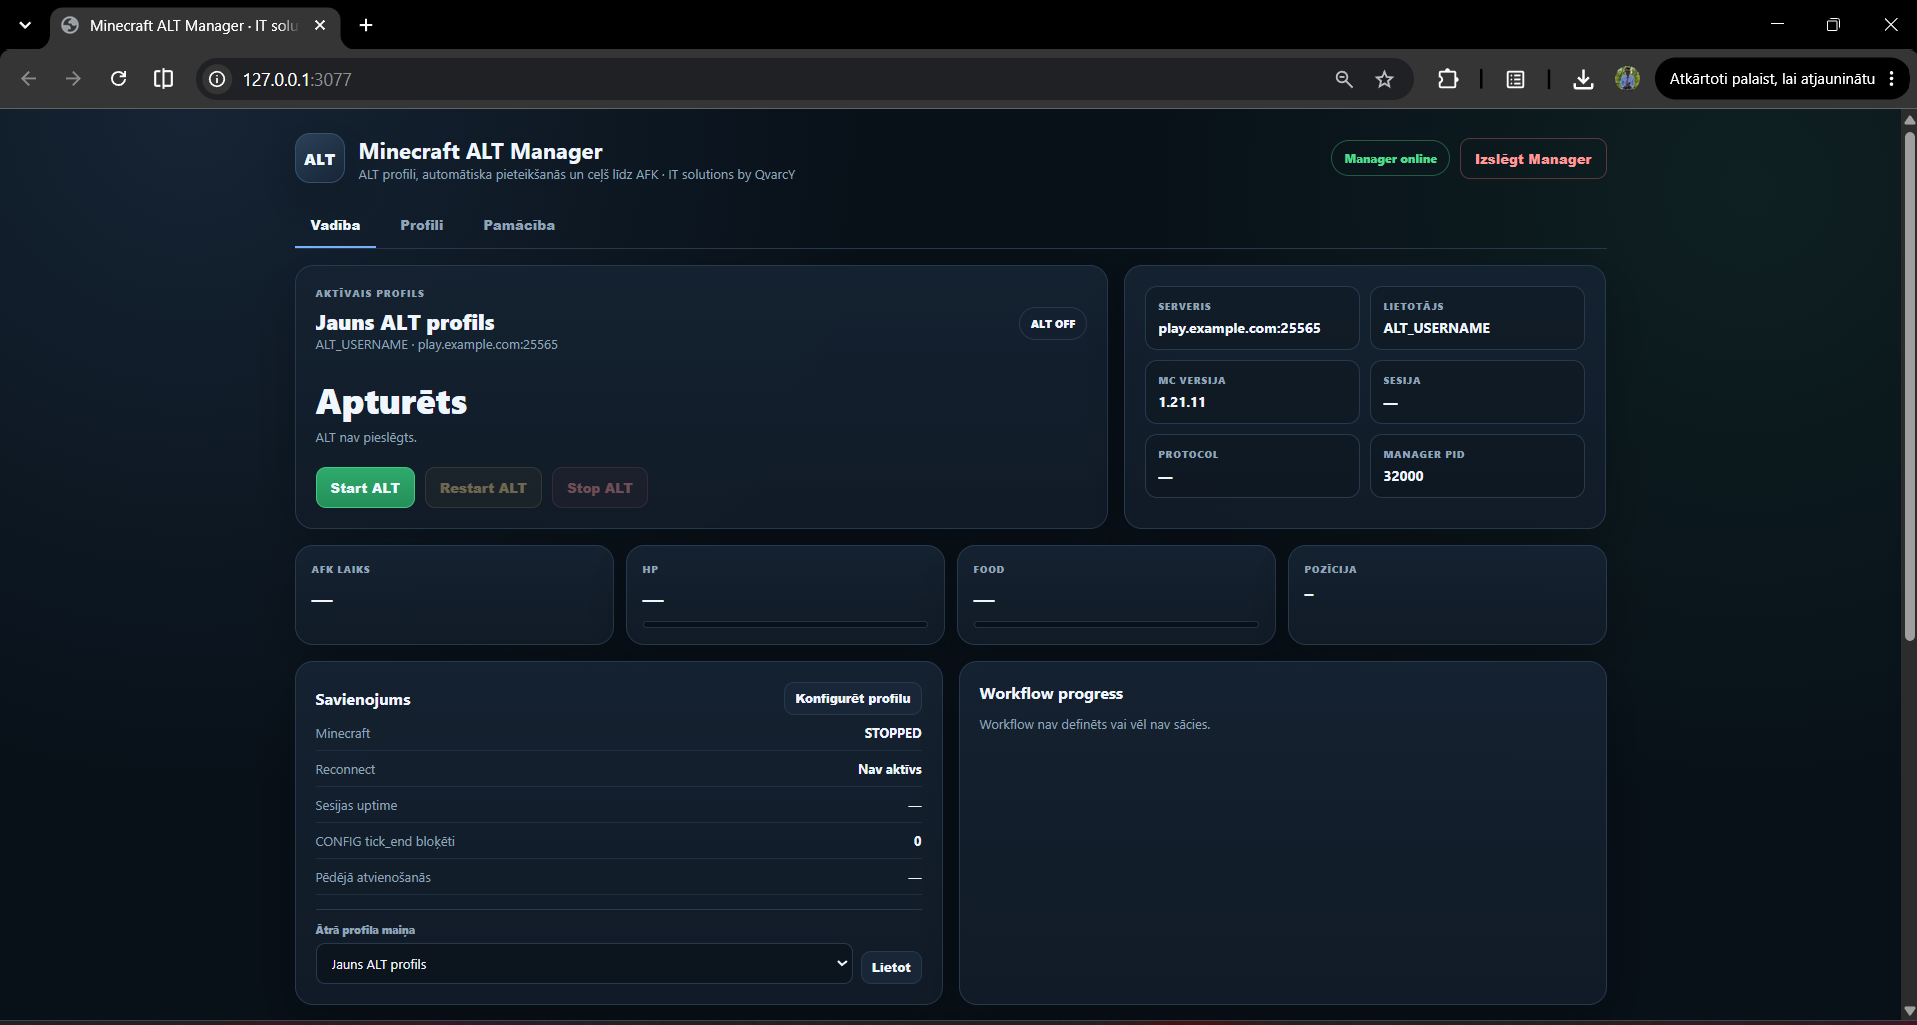The width and height of the screenshot is (1917, 1025).
Task: Reload the page with refresh icon
Action: pos(118,79)
